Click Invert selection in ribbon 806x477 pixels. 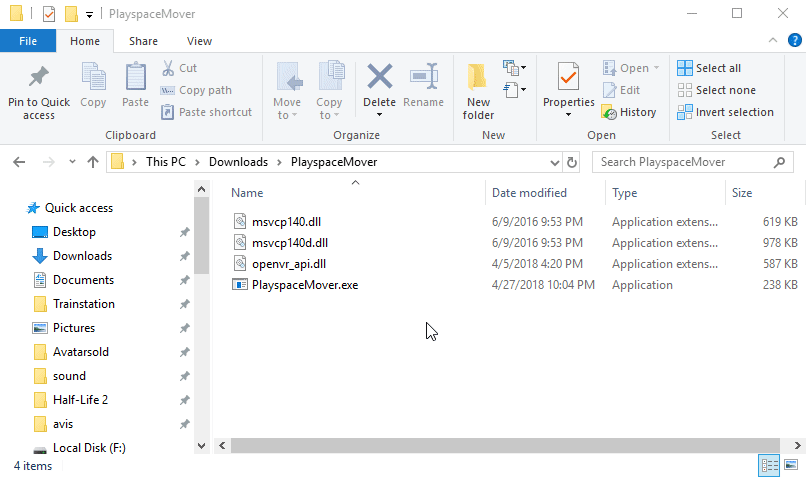point(725,112)
